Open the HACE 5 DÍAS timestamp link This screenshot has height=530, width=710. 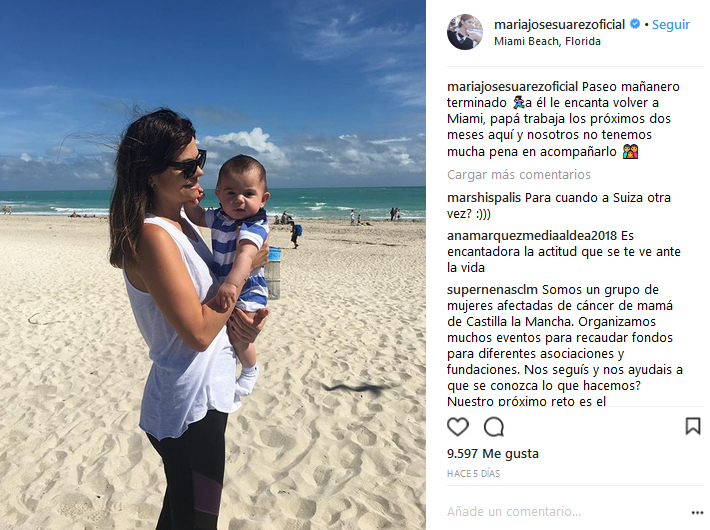(x=473, y=474)
